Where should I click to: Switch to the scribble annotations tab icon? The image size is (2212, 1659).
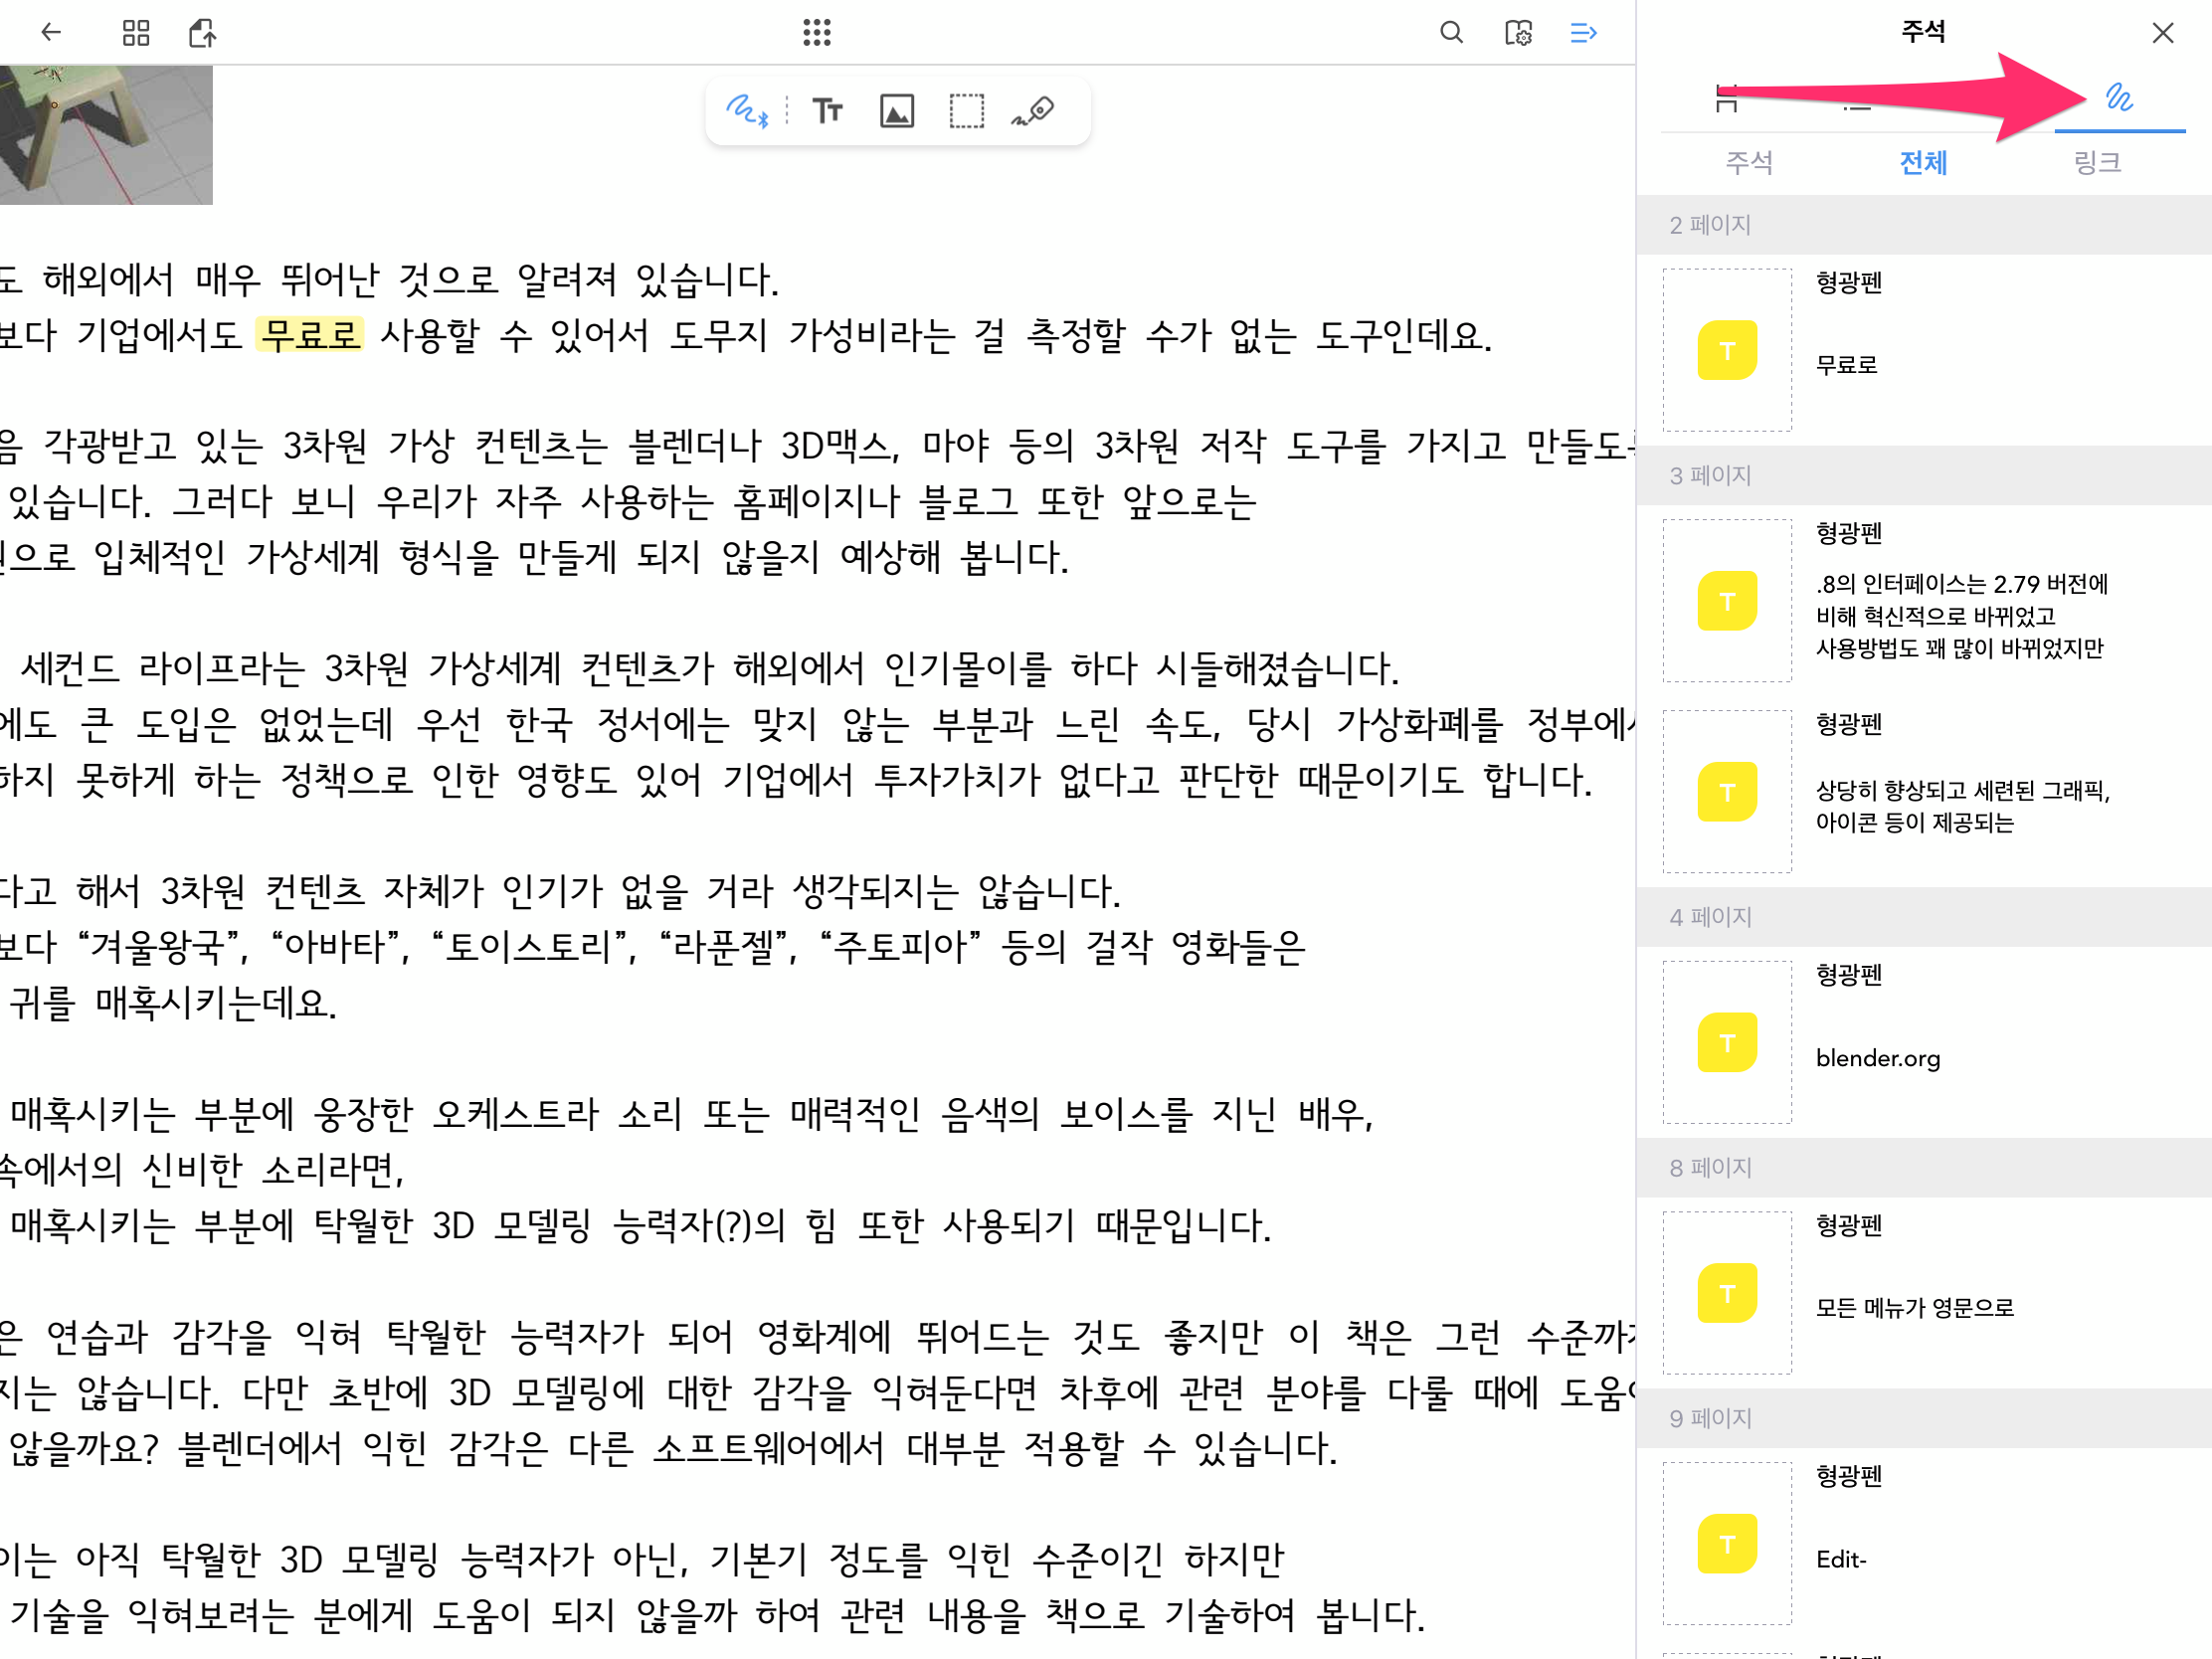[x=2119, y=98]
